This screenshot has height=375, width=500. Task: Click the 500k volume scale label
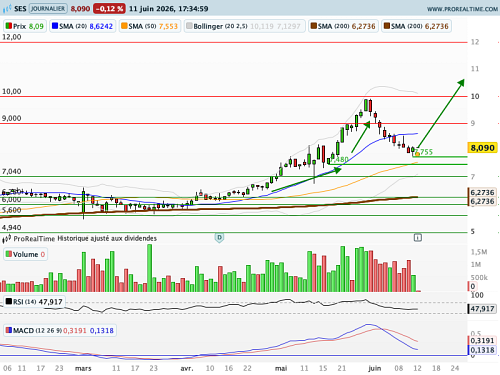479,278
